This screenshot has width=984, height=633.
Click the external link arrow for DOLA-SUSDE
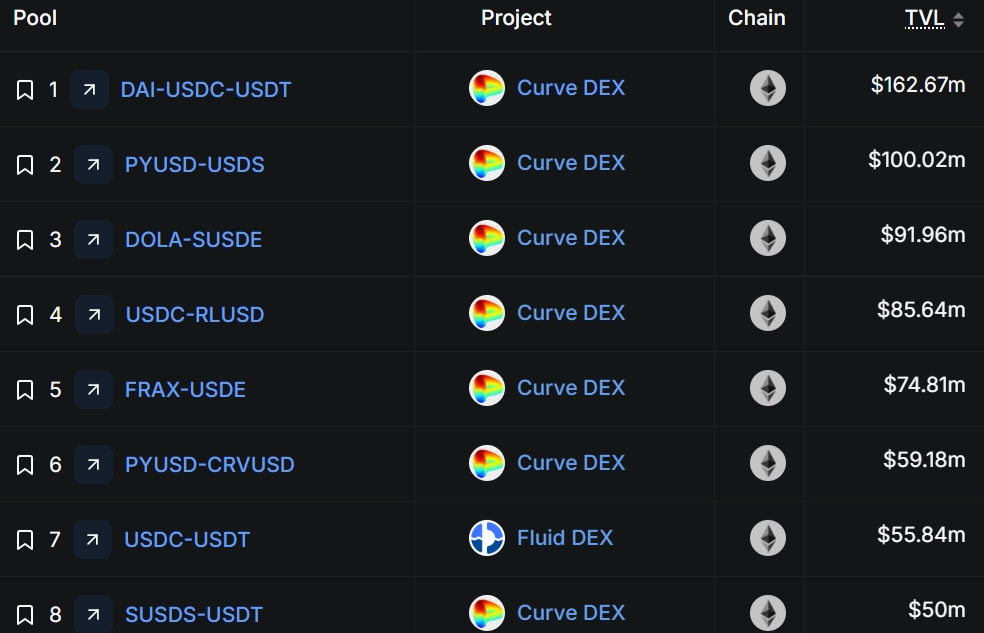92,239
